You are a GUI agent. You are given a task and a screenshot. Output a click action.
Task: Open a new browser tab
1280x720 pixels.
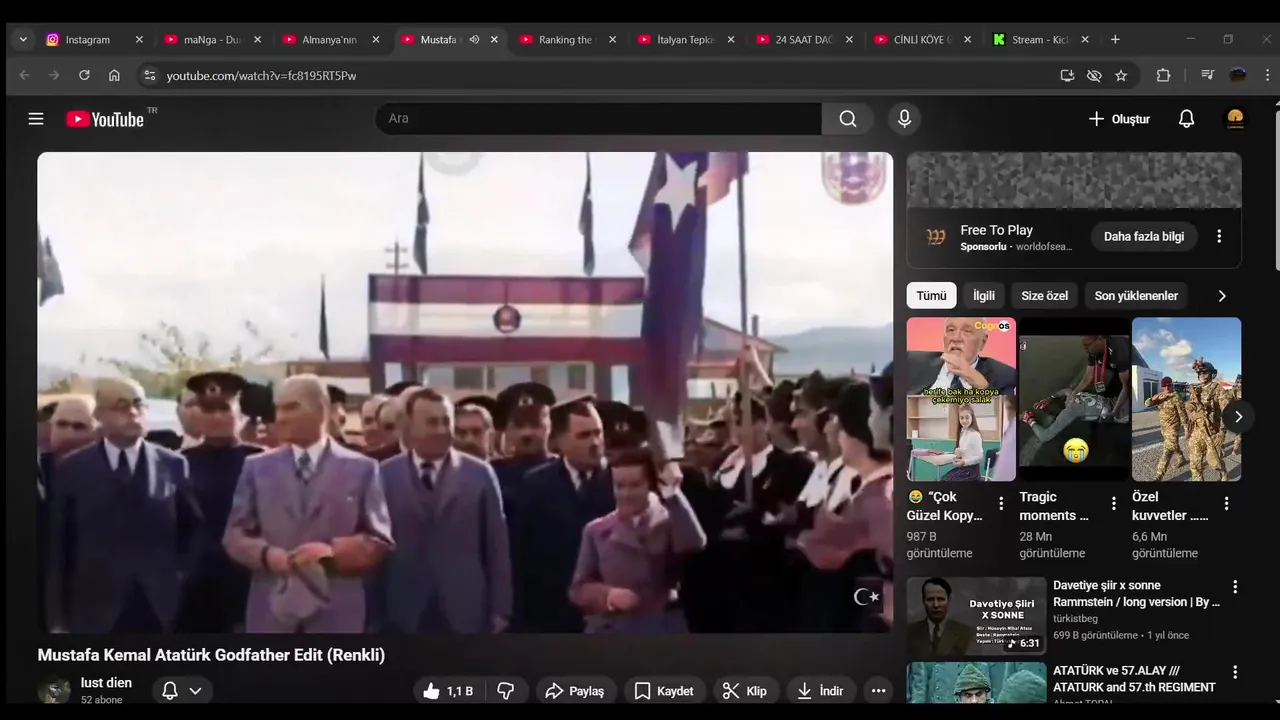click(x=1115, y=40)
